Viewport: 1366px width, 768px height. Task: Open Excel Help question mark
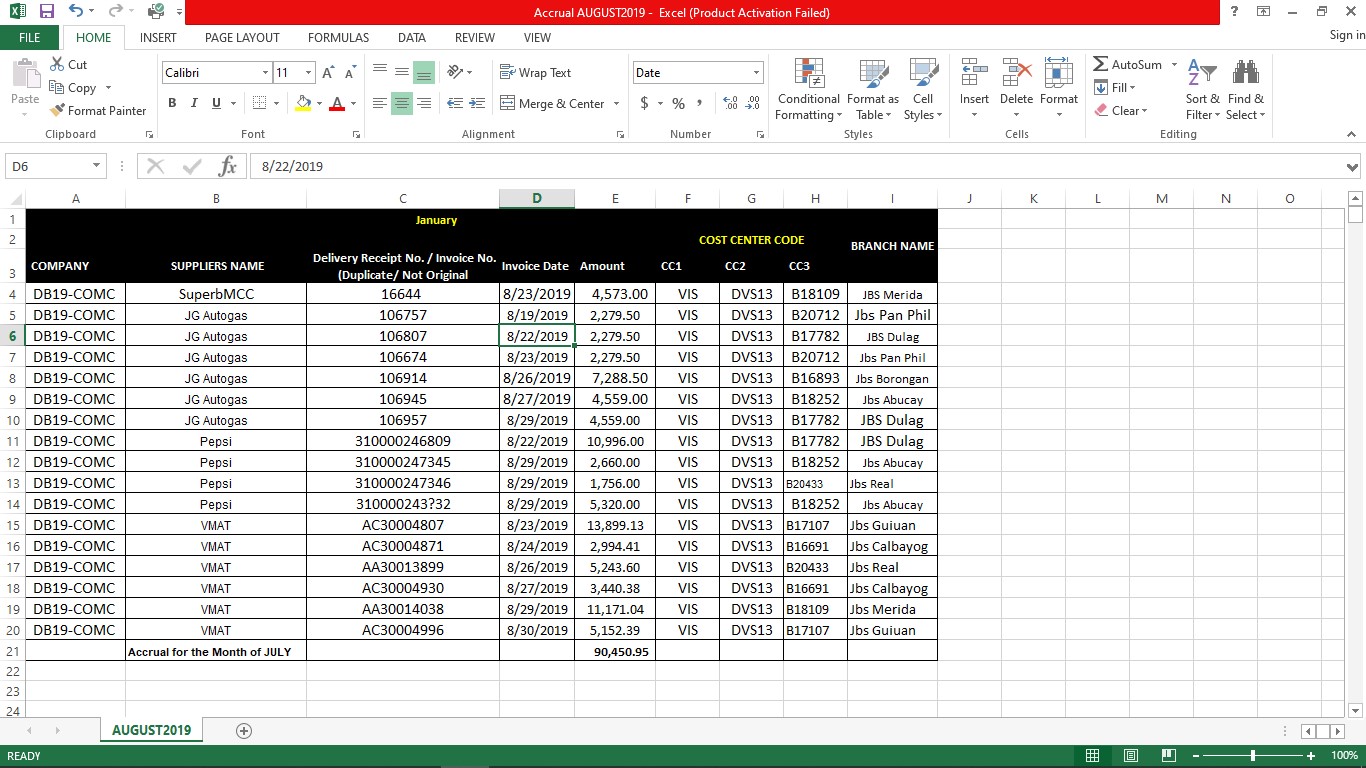coord(1234,12)
